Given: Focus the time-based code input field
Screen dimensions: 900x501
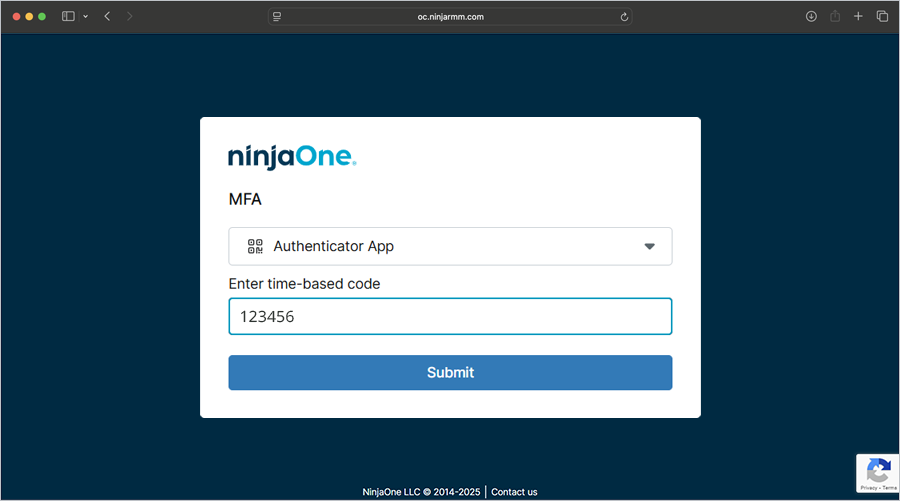Looking at the screenshot, I should 450,317.
